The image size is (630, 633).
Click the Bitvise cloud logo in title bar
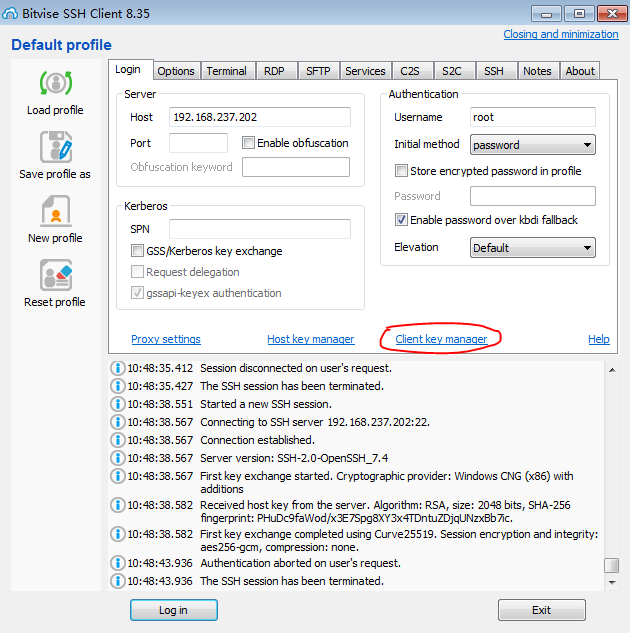(10, 13)
